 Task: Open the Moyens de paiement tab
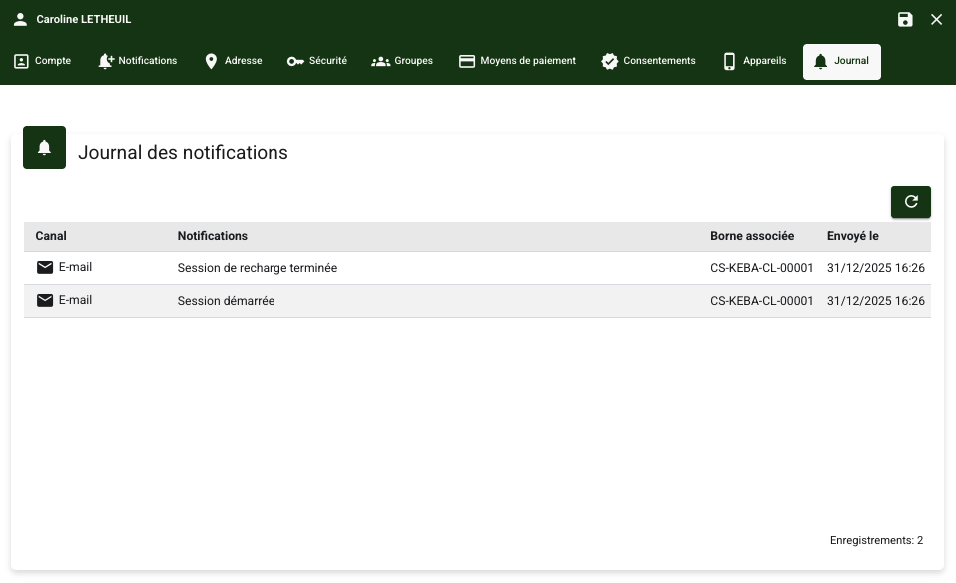coord(517,61)
